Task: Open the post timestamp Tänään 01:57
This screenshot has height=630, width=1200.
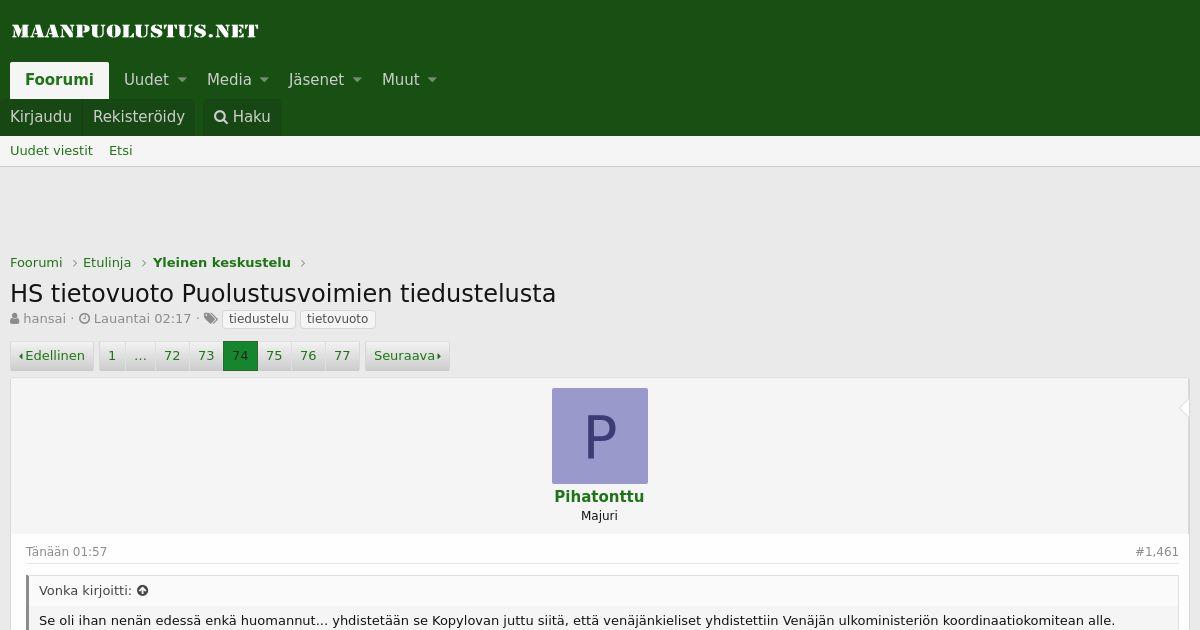Action: click(x=66, y=552)
